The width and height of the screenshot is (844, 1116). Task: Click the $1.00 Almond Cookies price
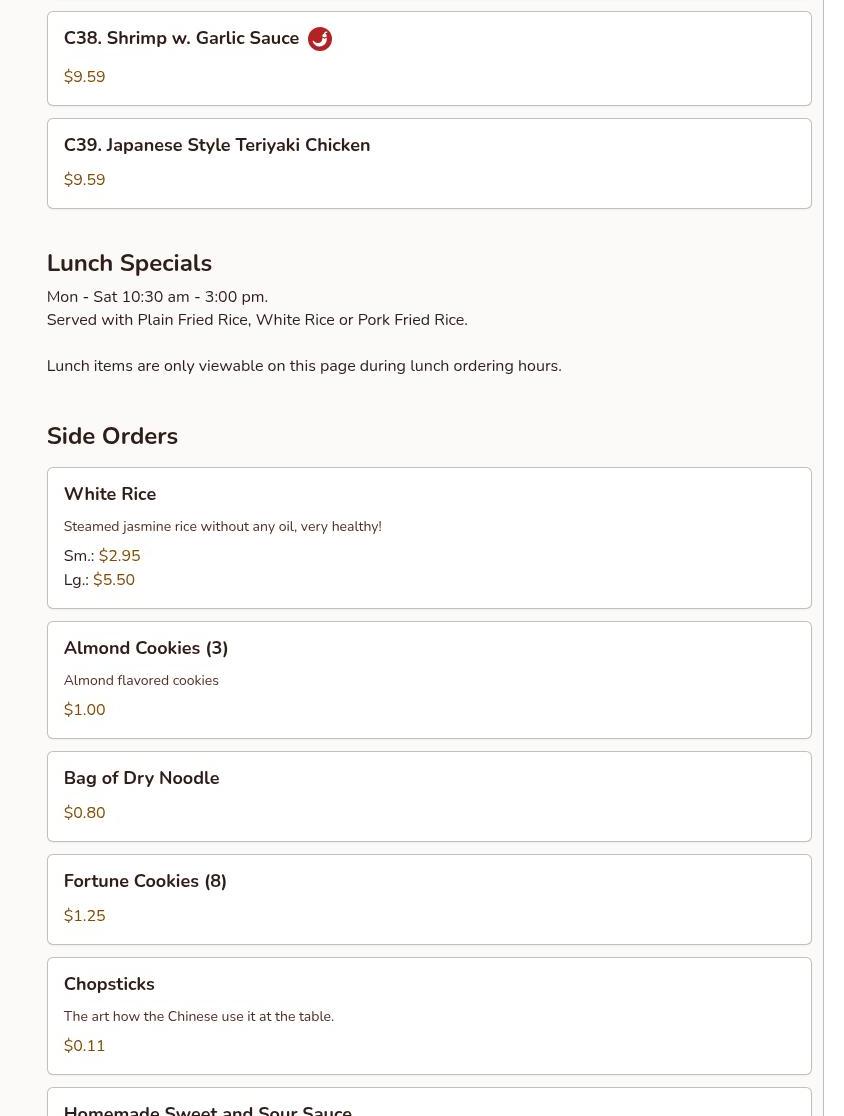[x=84, y=710]
